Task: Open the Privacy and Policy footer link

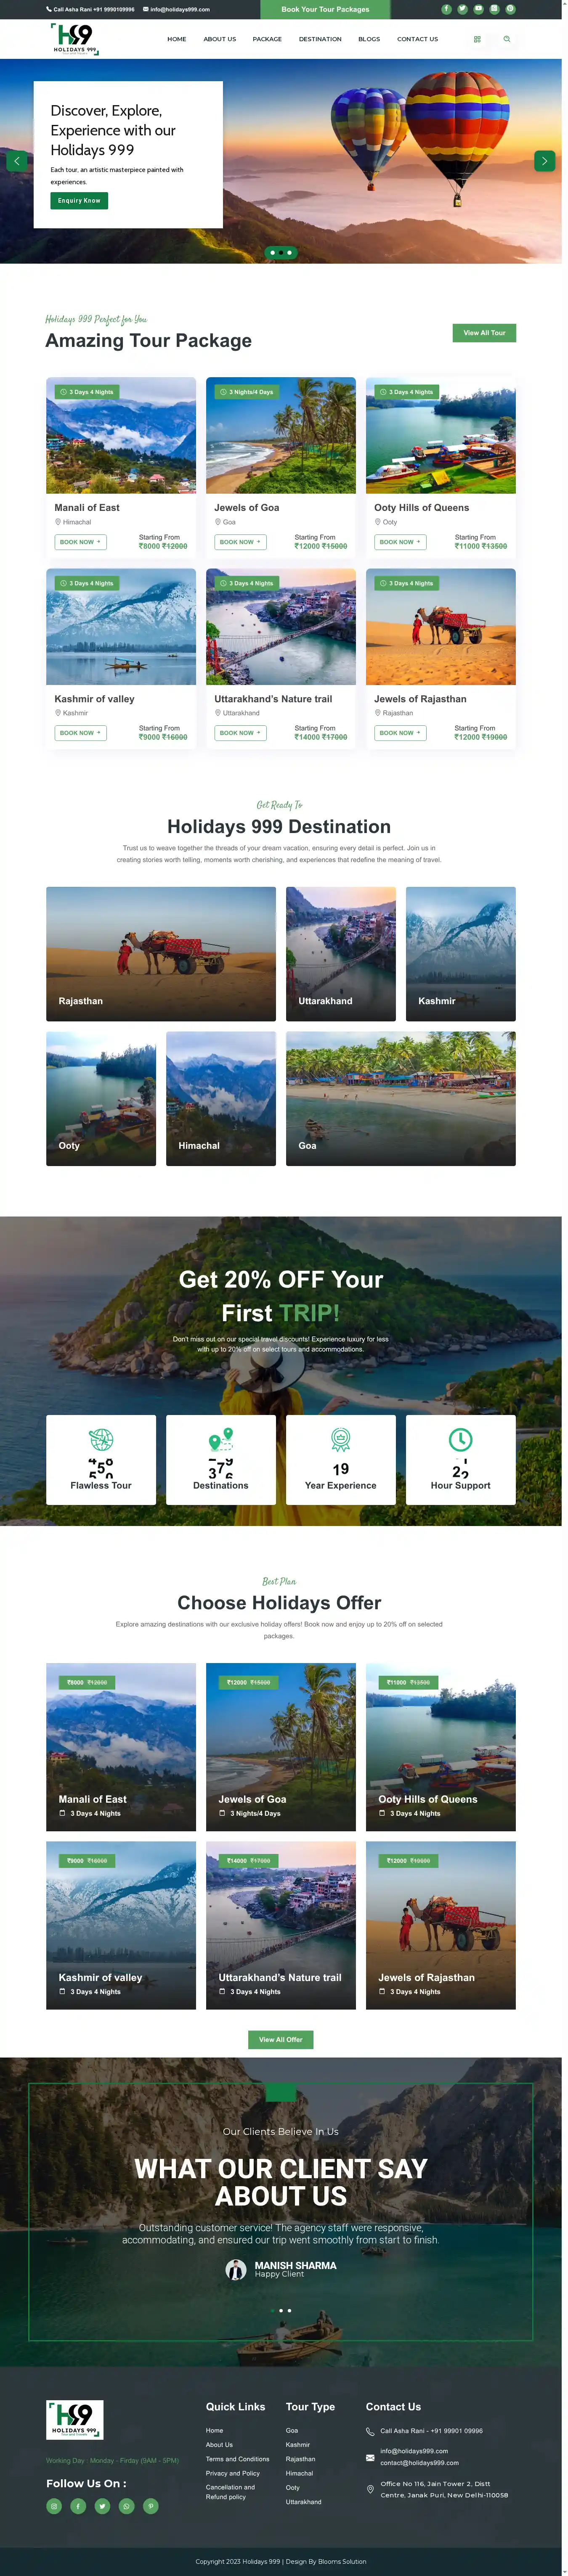Action: tap(233, 2473)
